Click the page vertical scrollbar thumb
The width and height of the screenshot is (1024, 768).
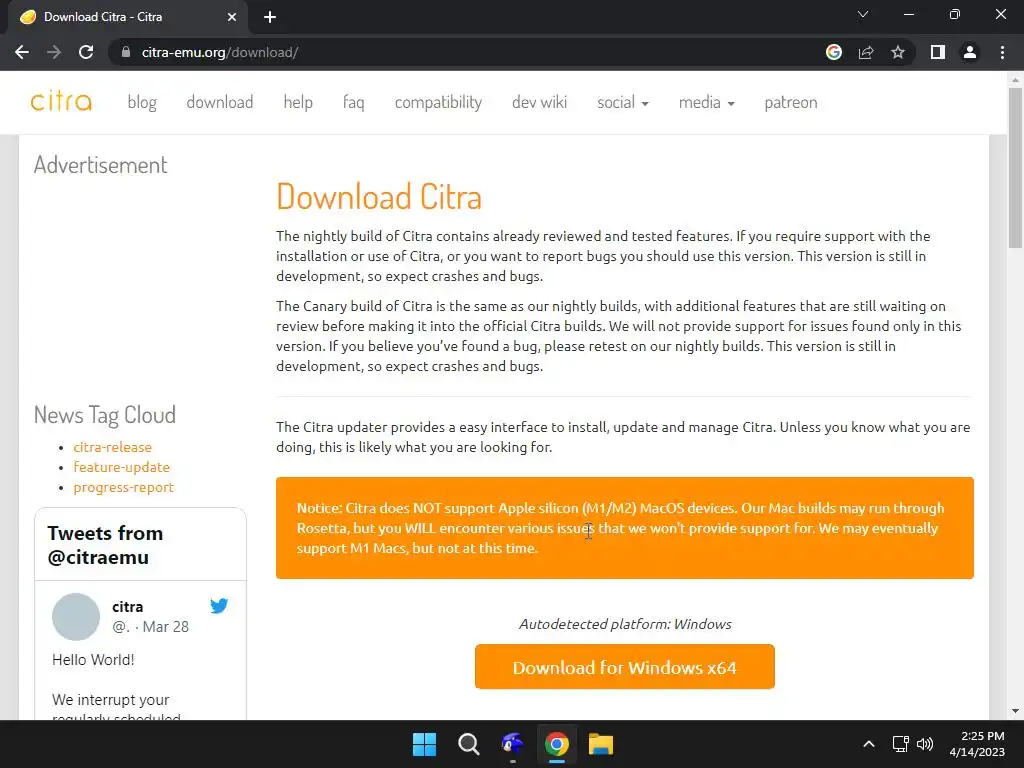point(1015,168)
